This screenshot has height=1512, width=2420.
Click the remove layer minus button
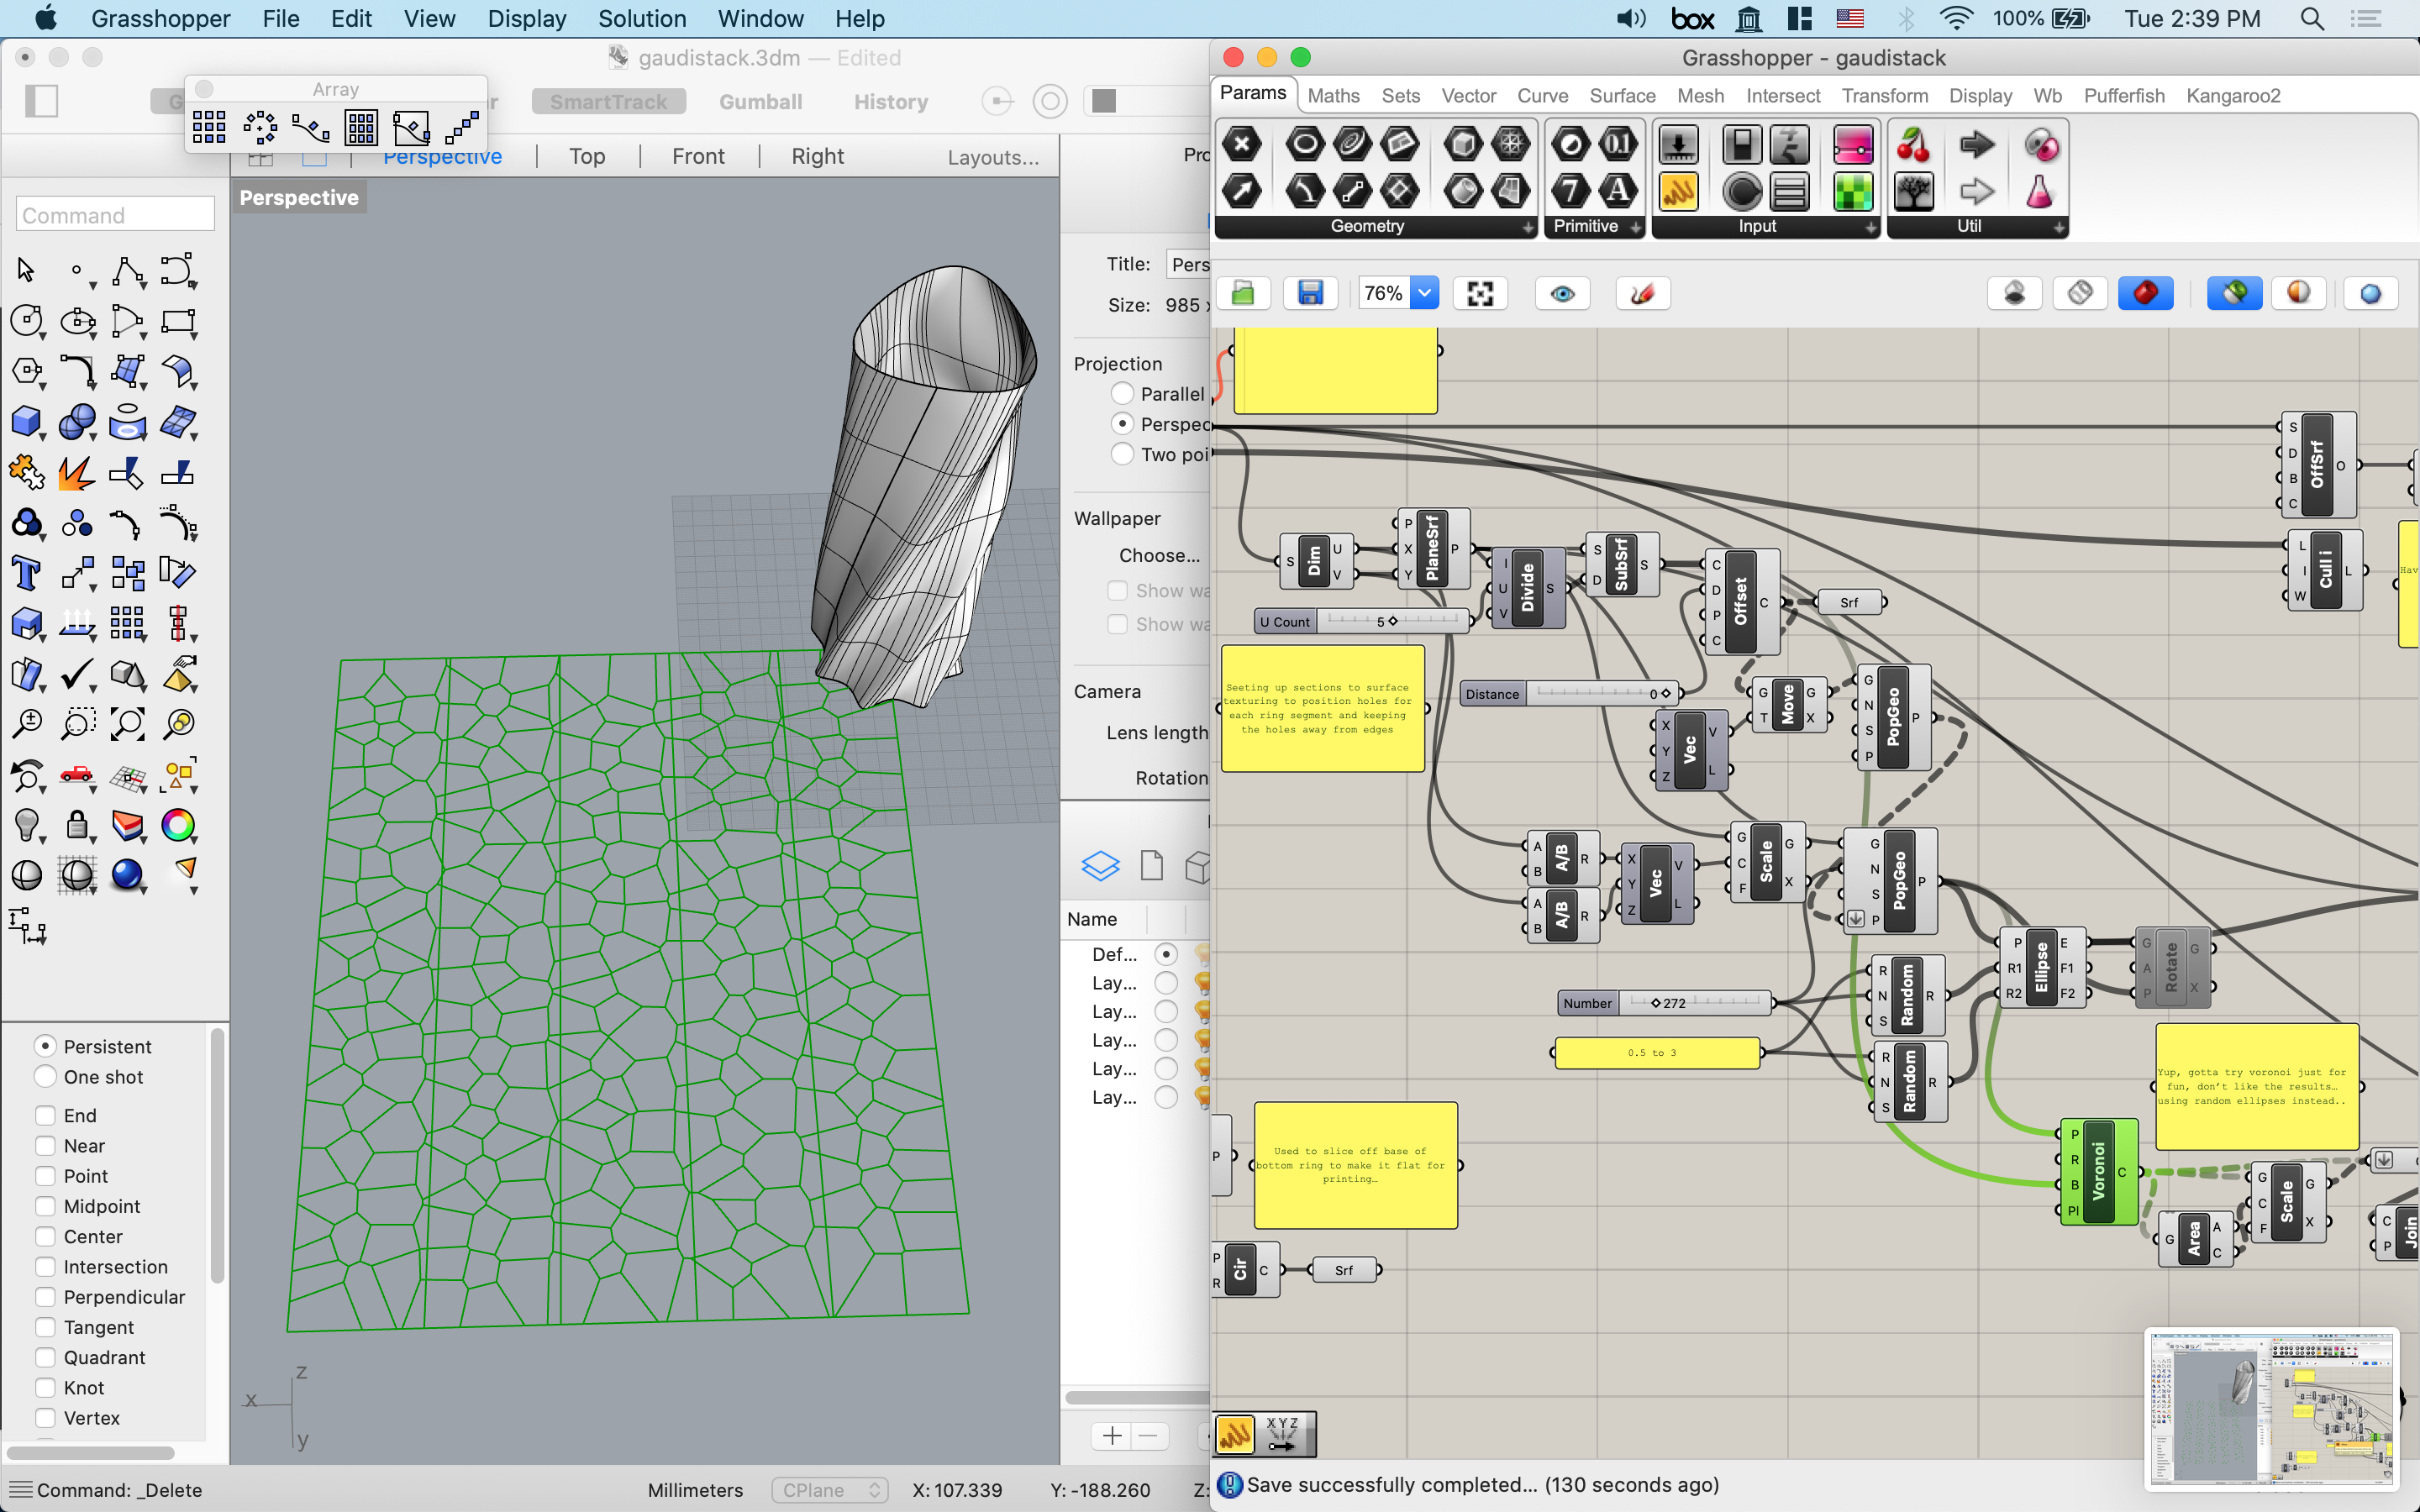tap(1148, 1436)
